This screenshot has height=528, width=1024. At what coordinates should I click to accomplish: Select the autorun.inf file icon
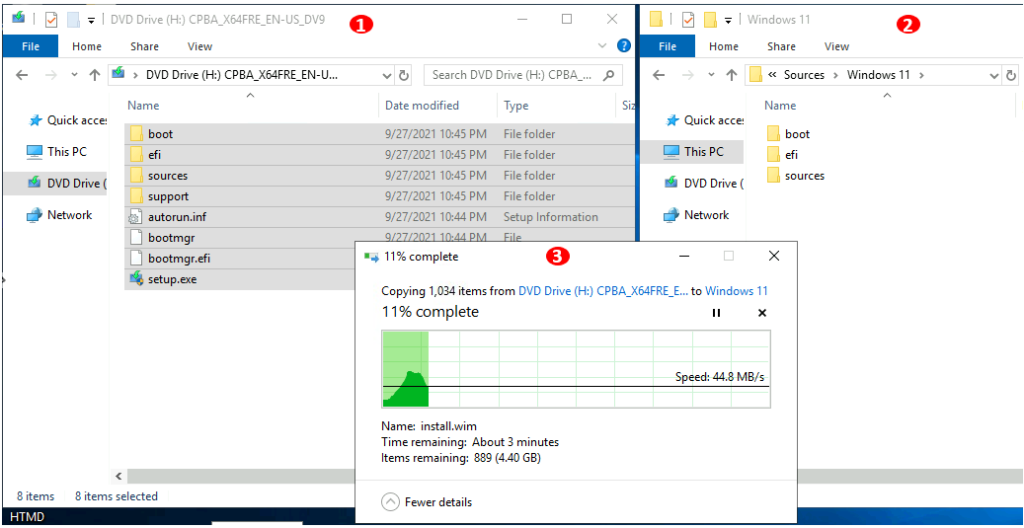[137, 217]
